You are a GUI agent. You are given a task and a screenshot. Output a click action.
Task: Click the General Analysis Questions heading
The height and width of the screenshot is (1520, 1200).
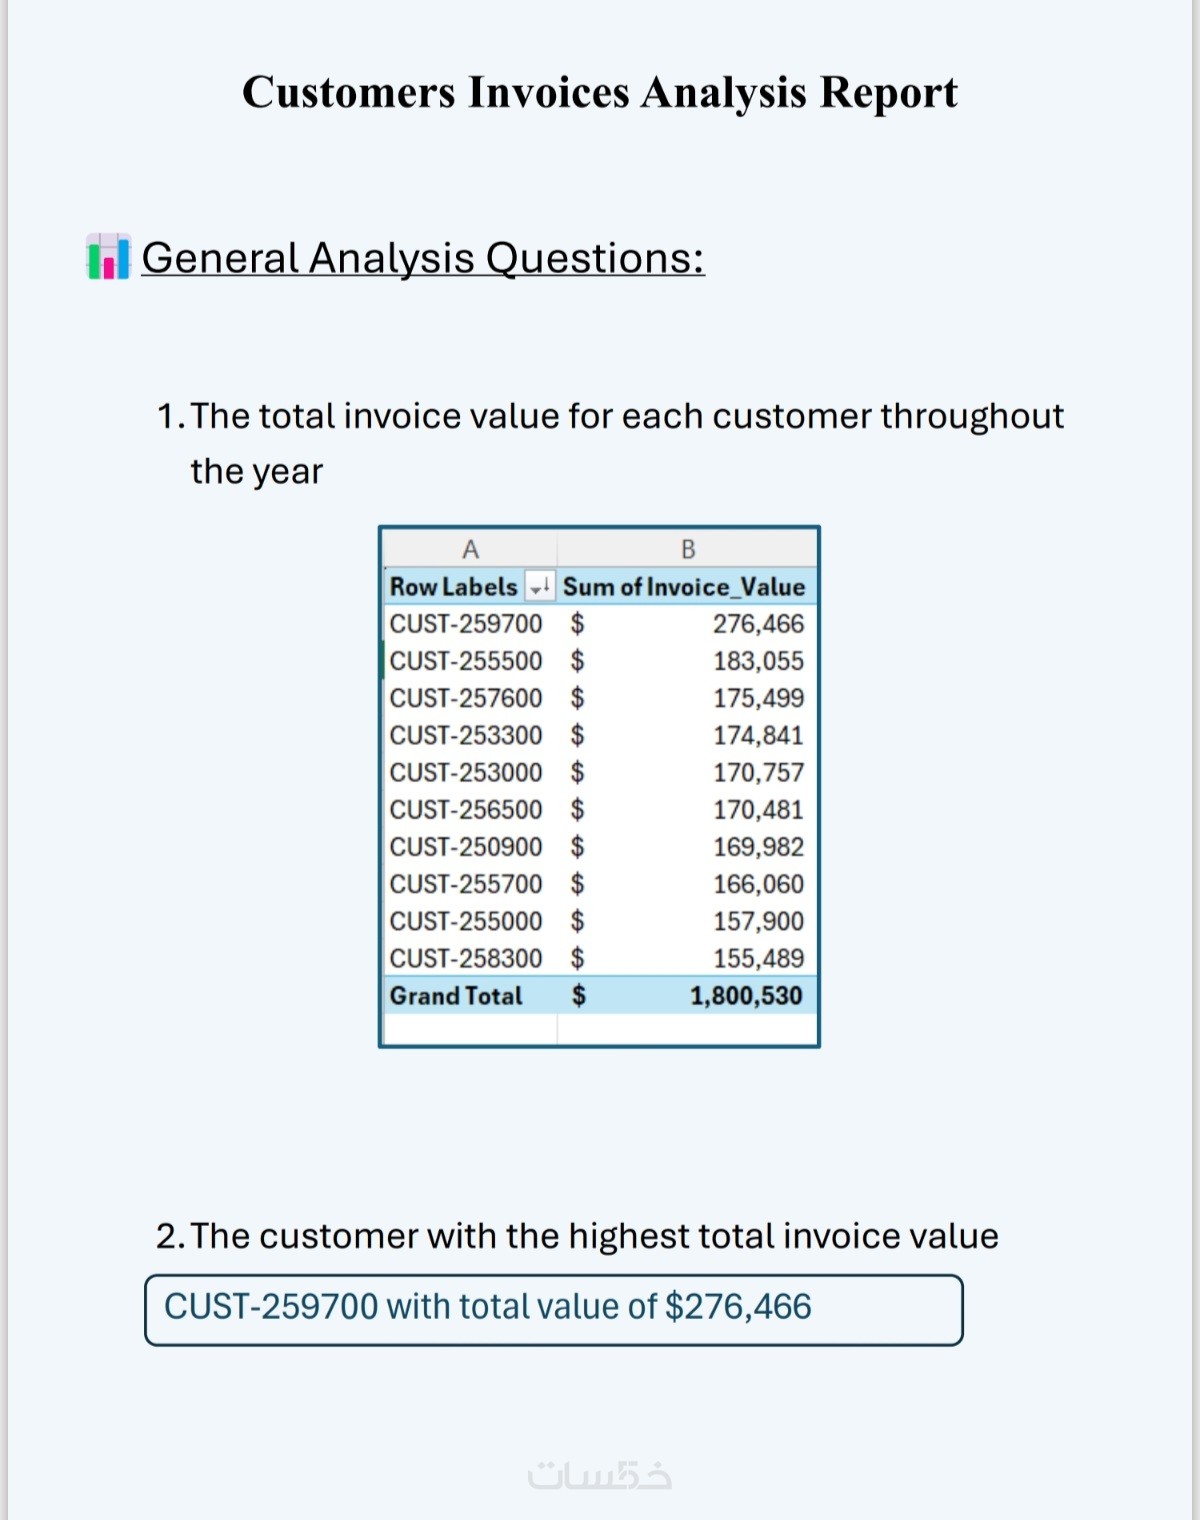click(x=422, y=258)
